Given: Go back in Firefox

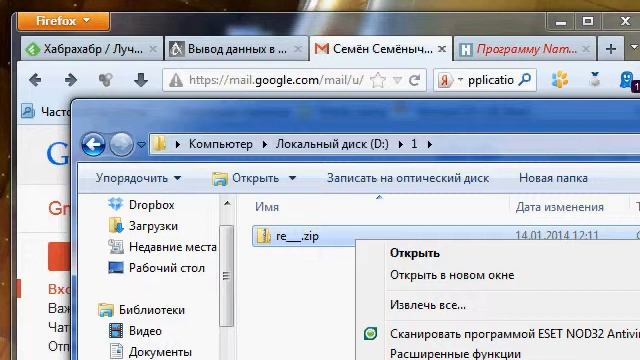Looking at the screenshot, I should click(x=36, y=80).
